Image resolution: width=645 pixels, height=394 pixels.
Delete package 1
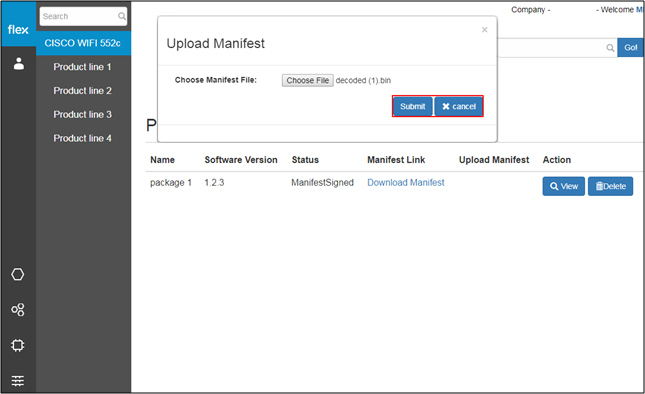(x=610, y=186)
